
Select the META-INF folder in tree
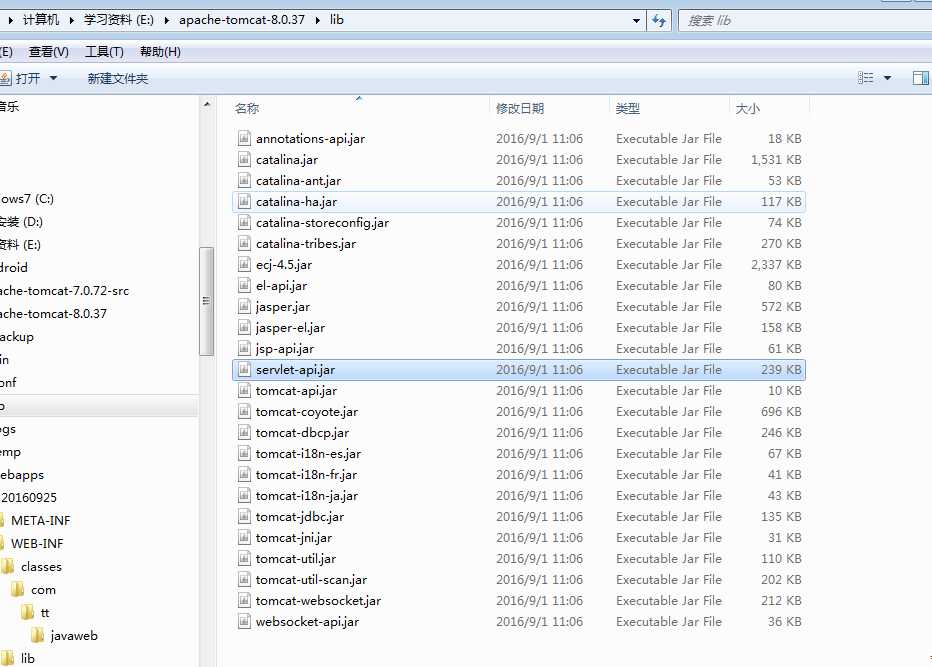point(40,520)
